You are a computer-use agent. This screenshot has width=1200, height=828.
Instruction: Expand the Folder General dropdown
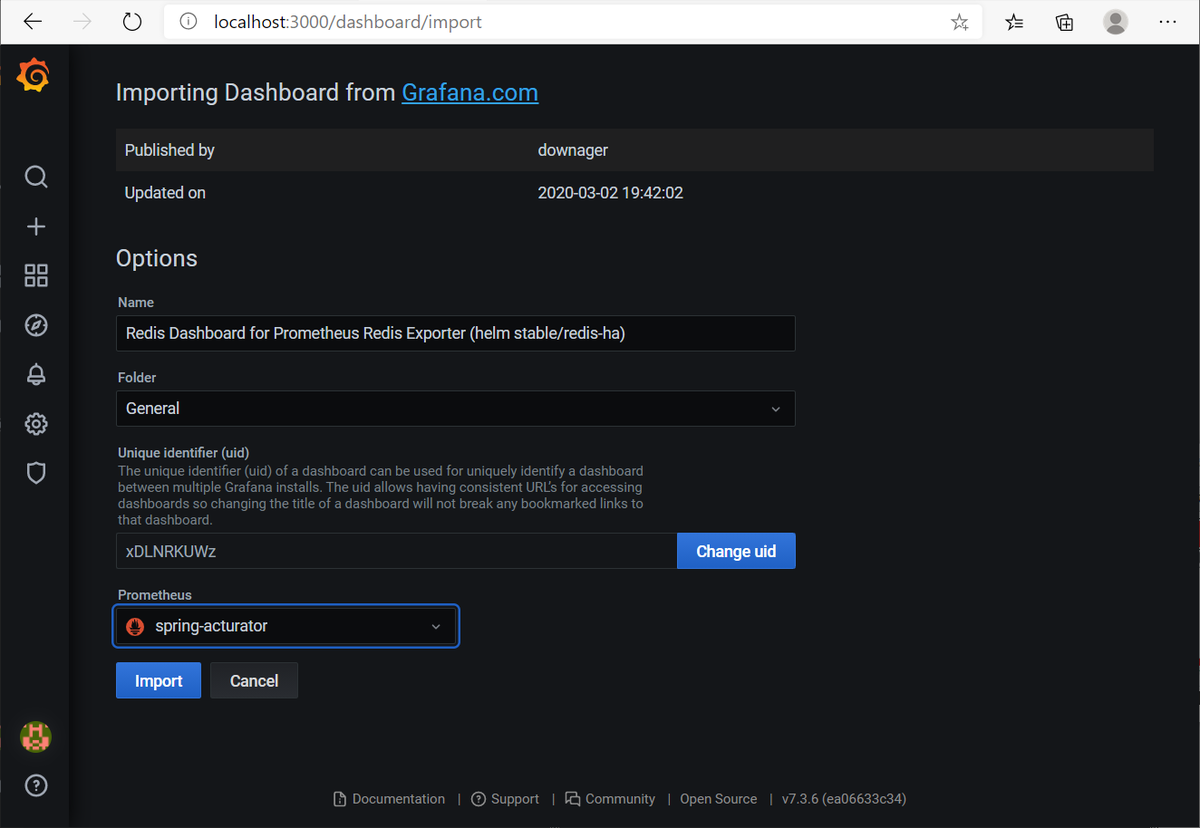coord(456,408)
